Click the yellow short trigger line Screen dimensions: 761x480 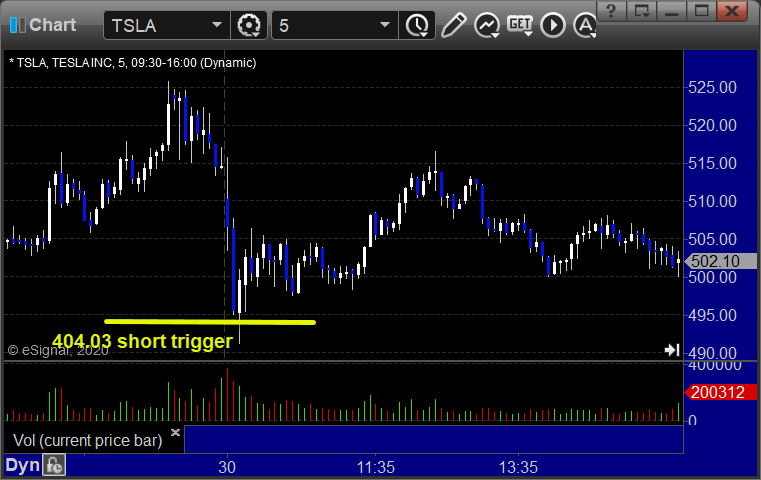(x=210, y=322)
